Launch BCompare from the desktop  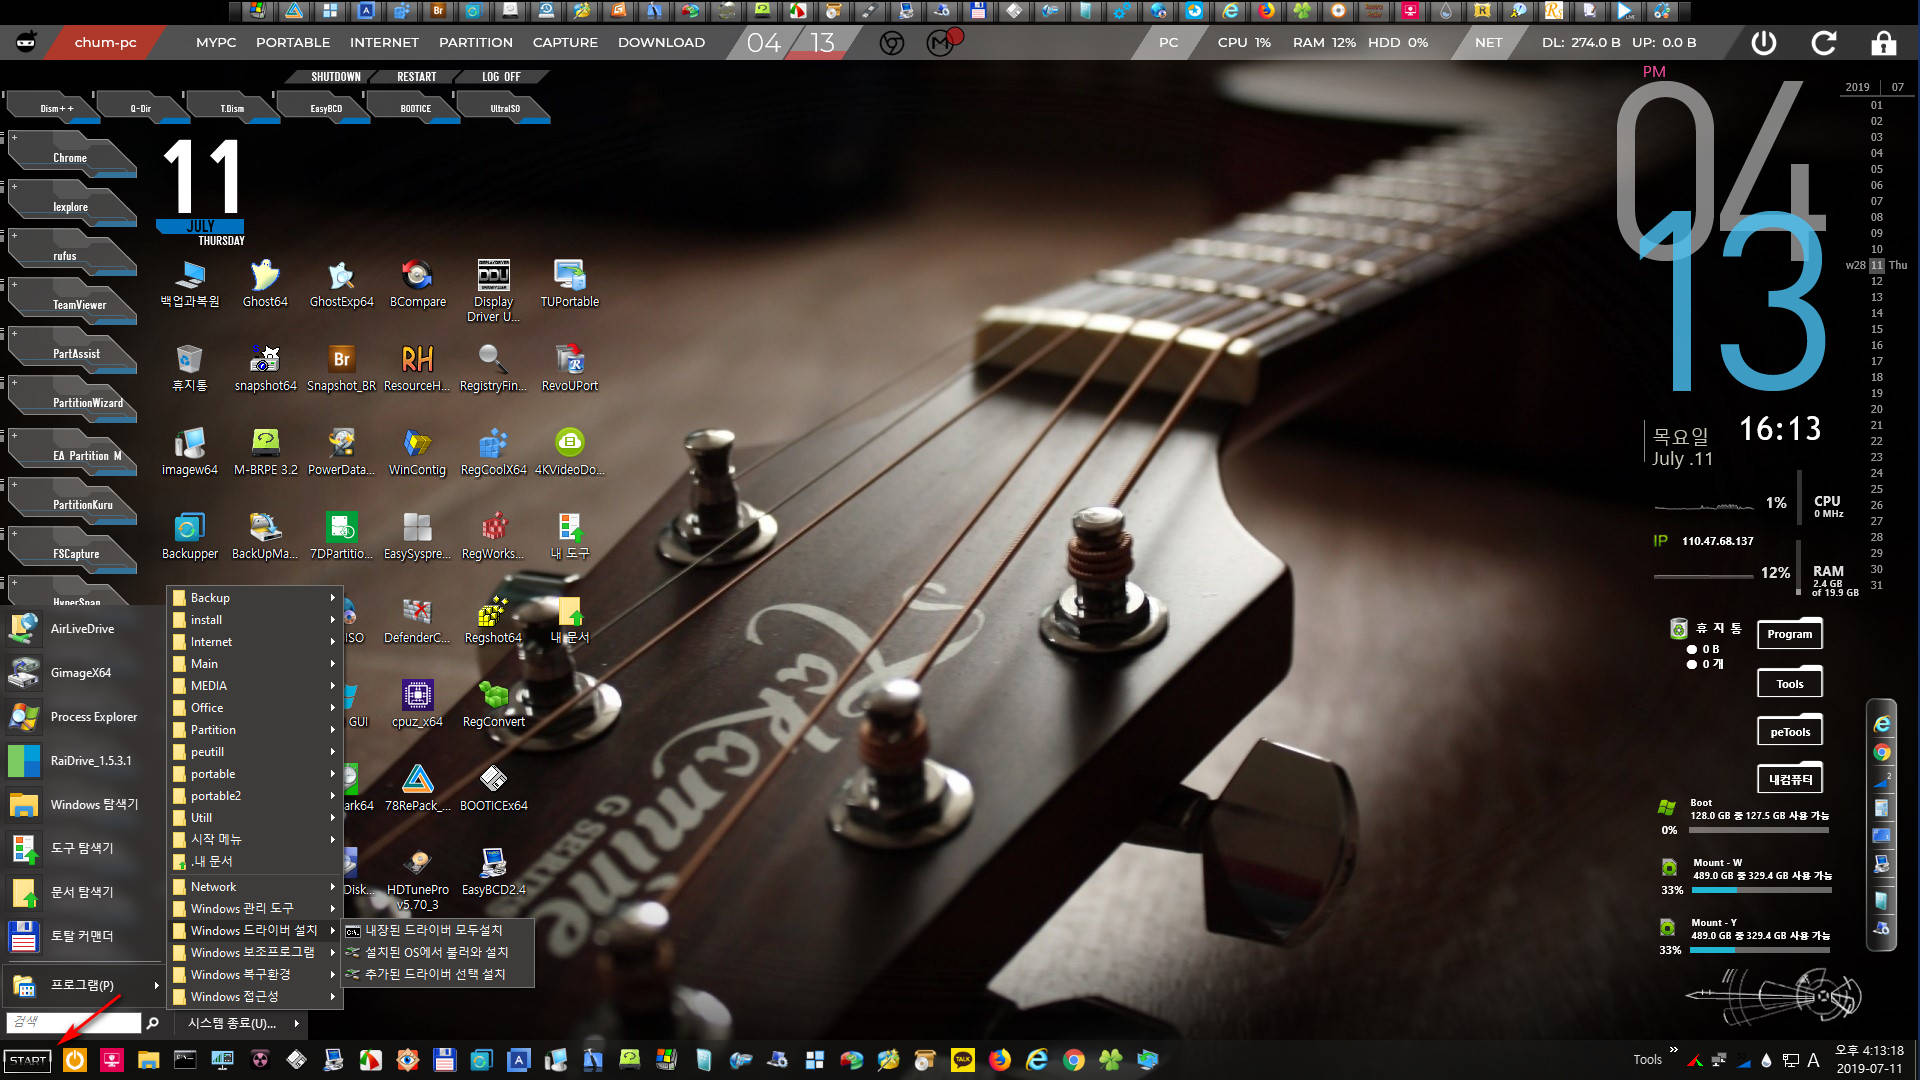click(x=418, y=284)
